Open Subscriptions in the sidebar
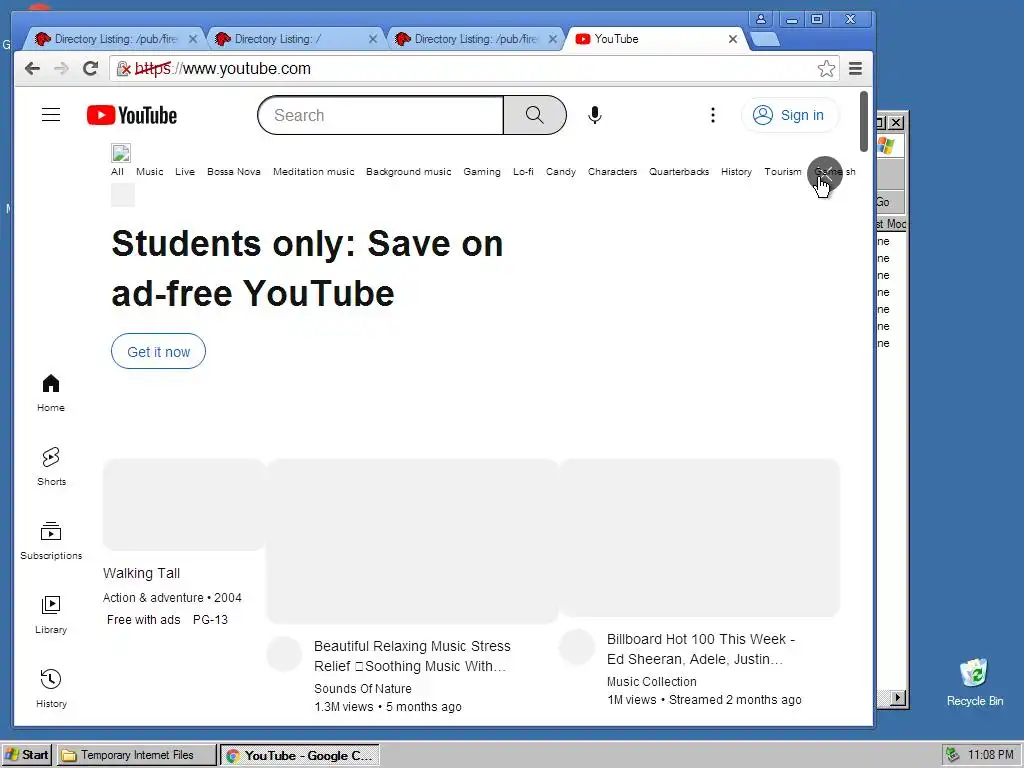This screenshot has height=768, width=1024. tap(51, 541)
